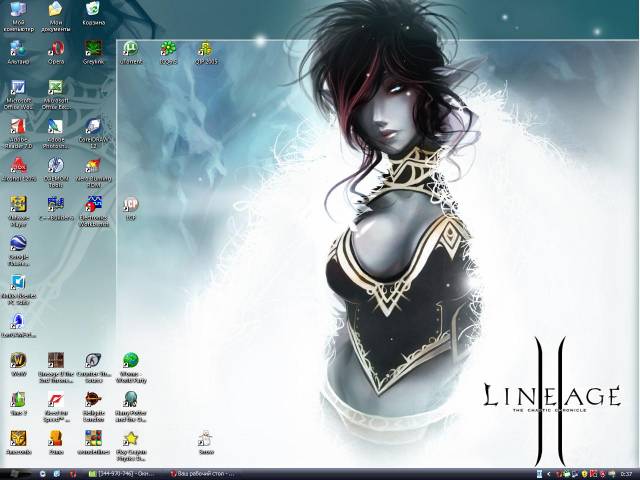Open the Microsoft Office Excel shortcut
Screen dimensions: 640x480
[x=56, y=87]
